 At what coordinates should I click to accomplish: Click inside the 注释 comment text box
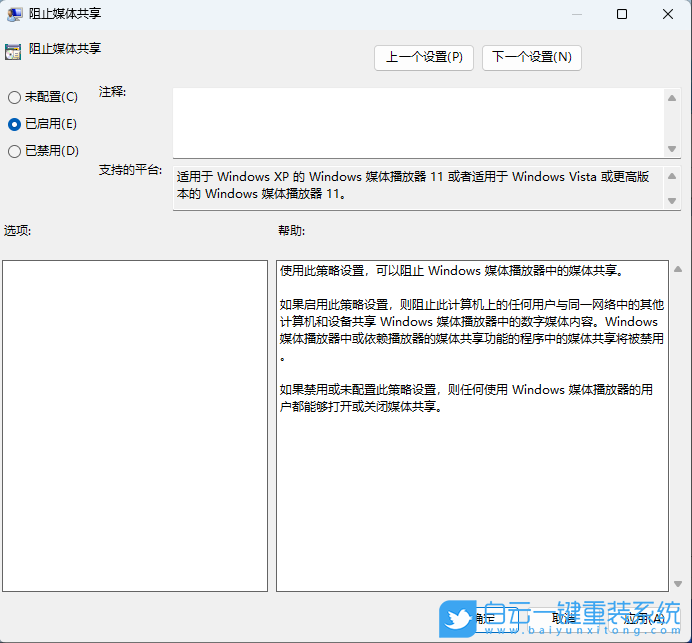pyautogui.click(x=418, y=123)
